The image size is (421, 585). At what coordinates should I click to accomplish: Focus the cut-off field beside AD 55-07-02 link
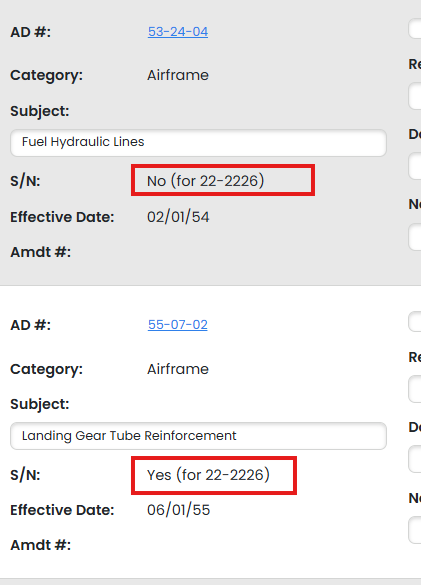pos(415,322)
